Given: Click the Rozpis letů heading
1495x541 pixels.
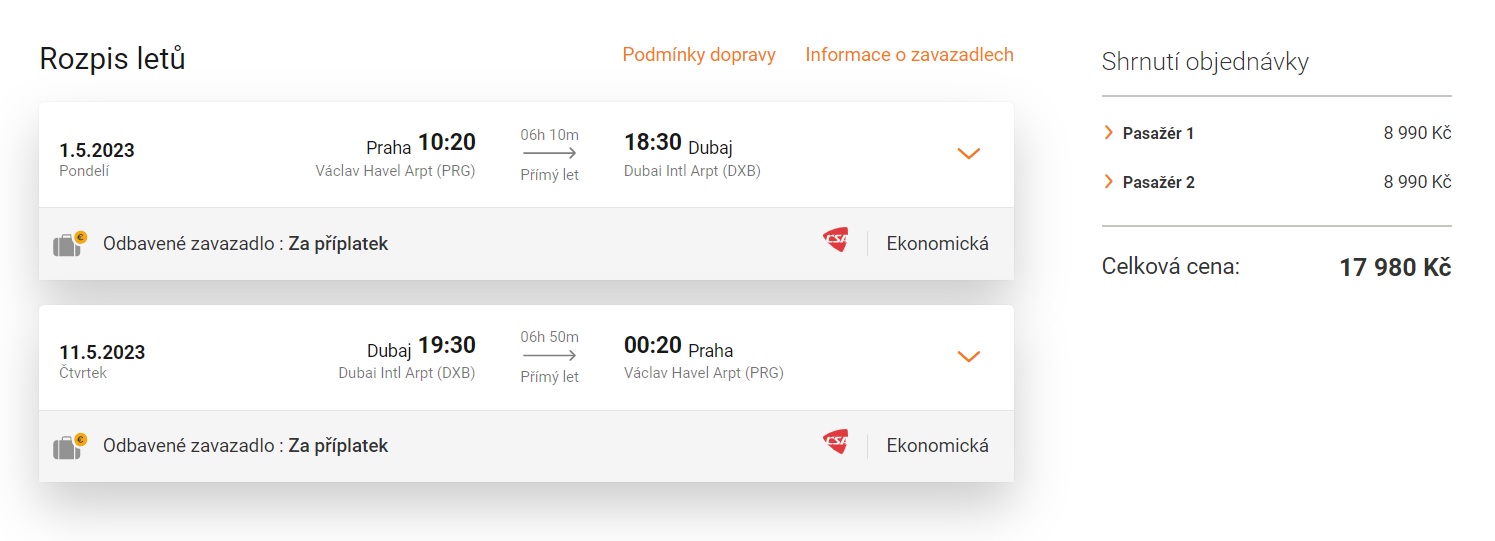Looking at the screenshot, I should [x=112, y=59].
